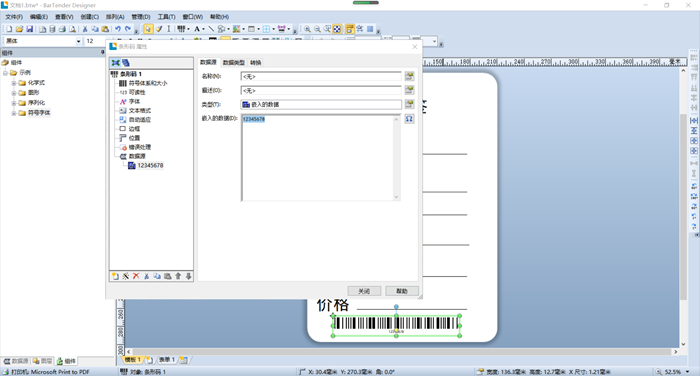Click the Paste icon in main toolbar
This screenshot has width=700, height=376.
click(105, 29)
